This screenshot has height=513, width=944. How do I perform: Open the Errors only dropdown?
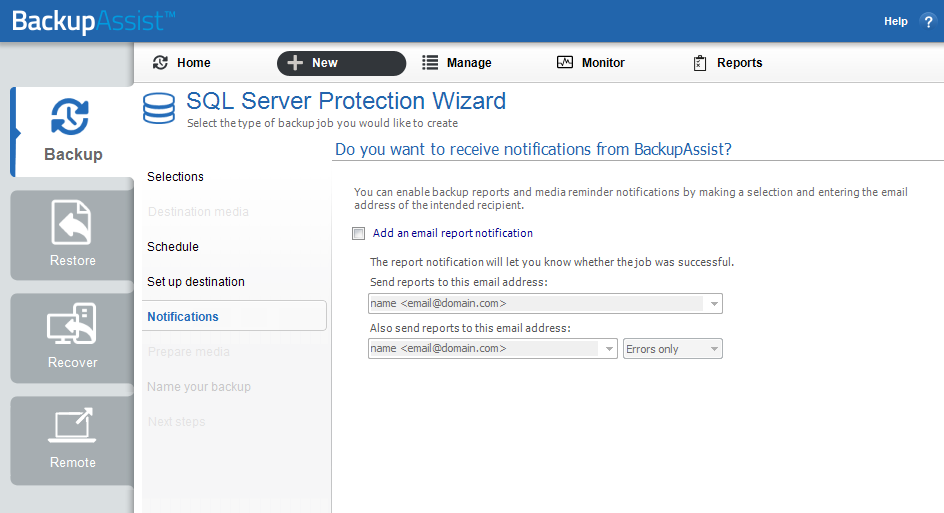point(672,349)
